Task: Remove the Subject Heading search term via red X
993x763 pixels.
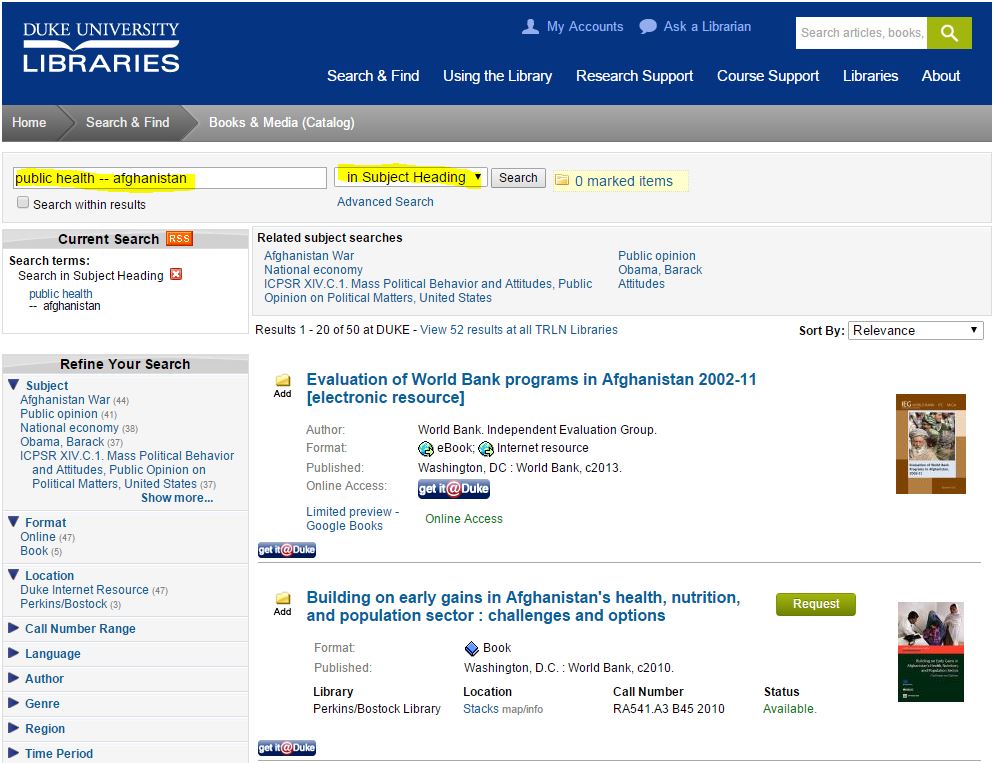Action: 176,274
